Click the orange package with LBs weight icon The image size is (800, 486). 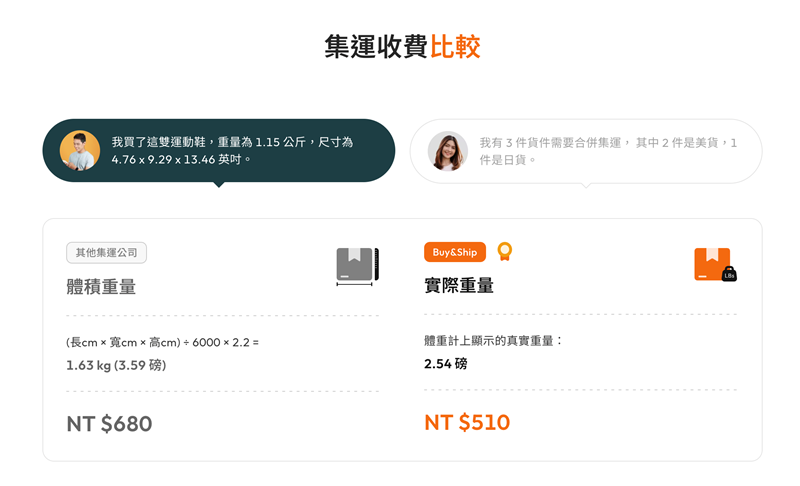tap(715, 265)
